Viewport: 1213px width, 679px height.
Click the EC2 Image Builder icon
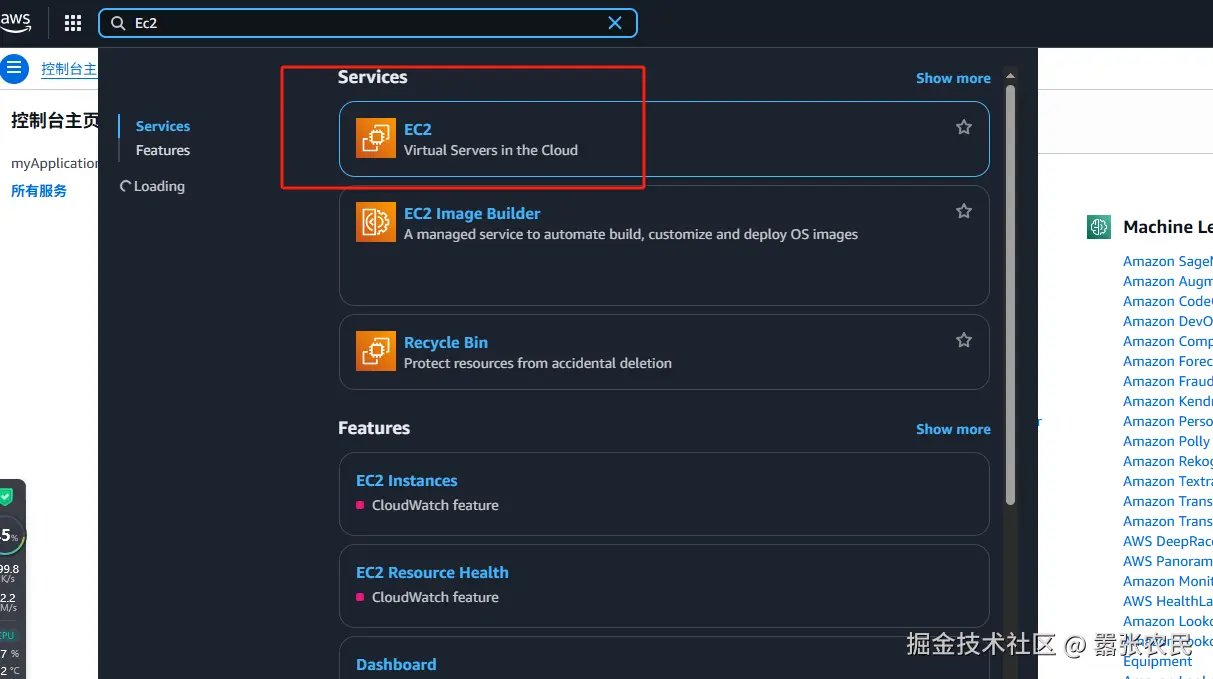click(376, 222)
